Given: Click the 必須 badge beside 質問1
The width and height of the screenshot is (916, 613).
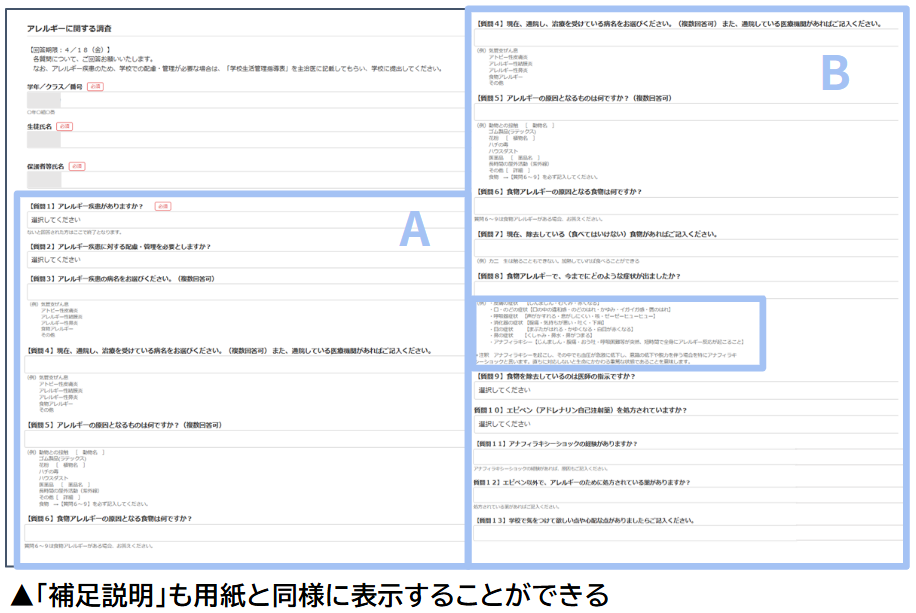Looking at the screenshot, I should coord(163,206).
